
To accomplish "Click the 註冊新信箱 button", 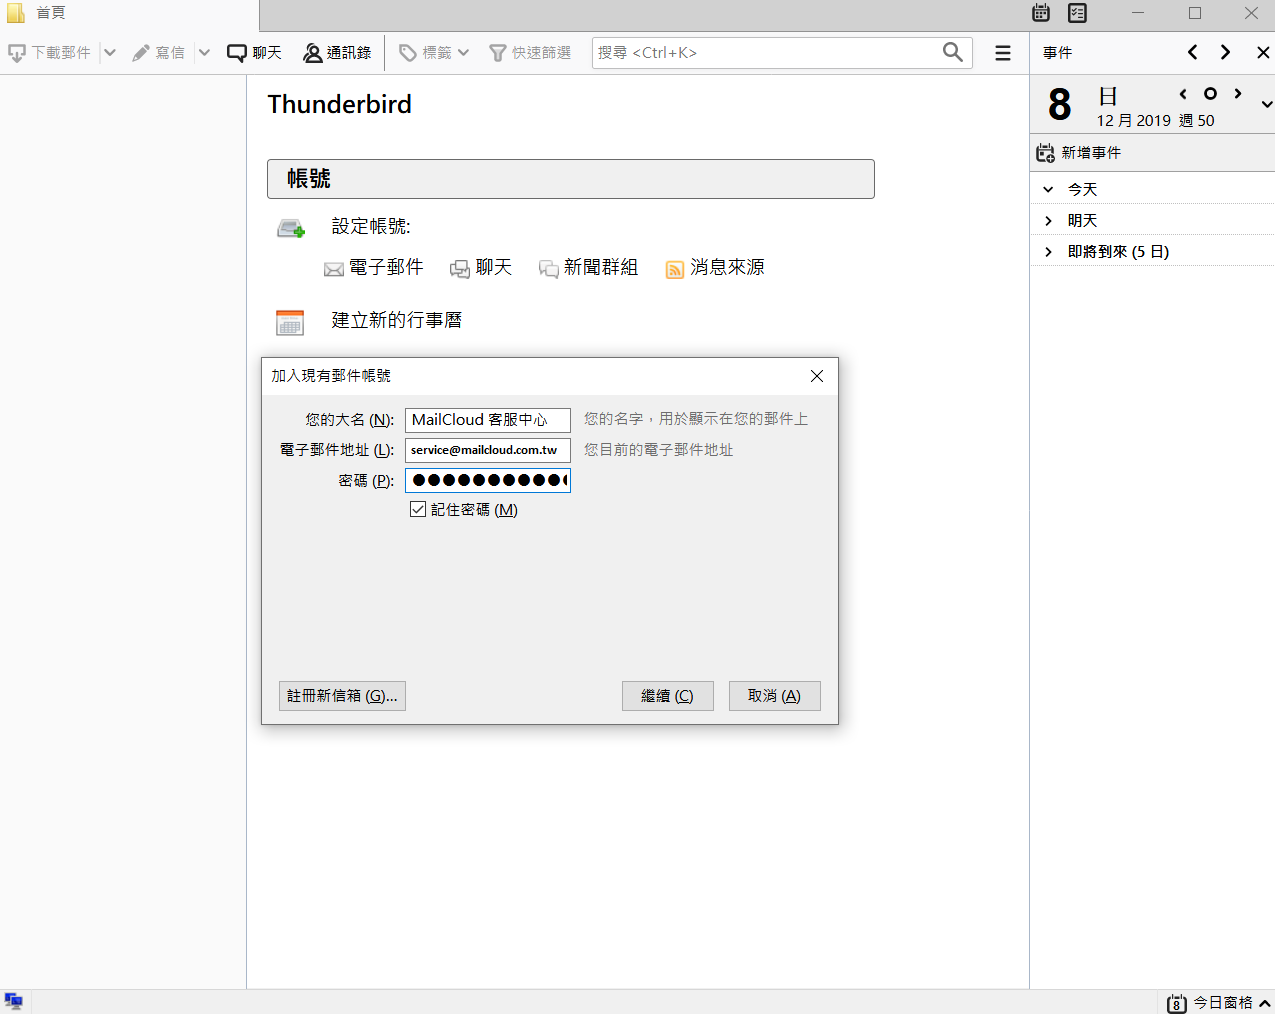I will (x=342, y=695).
